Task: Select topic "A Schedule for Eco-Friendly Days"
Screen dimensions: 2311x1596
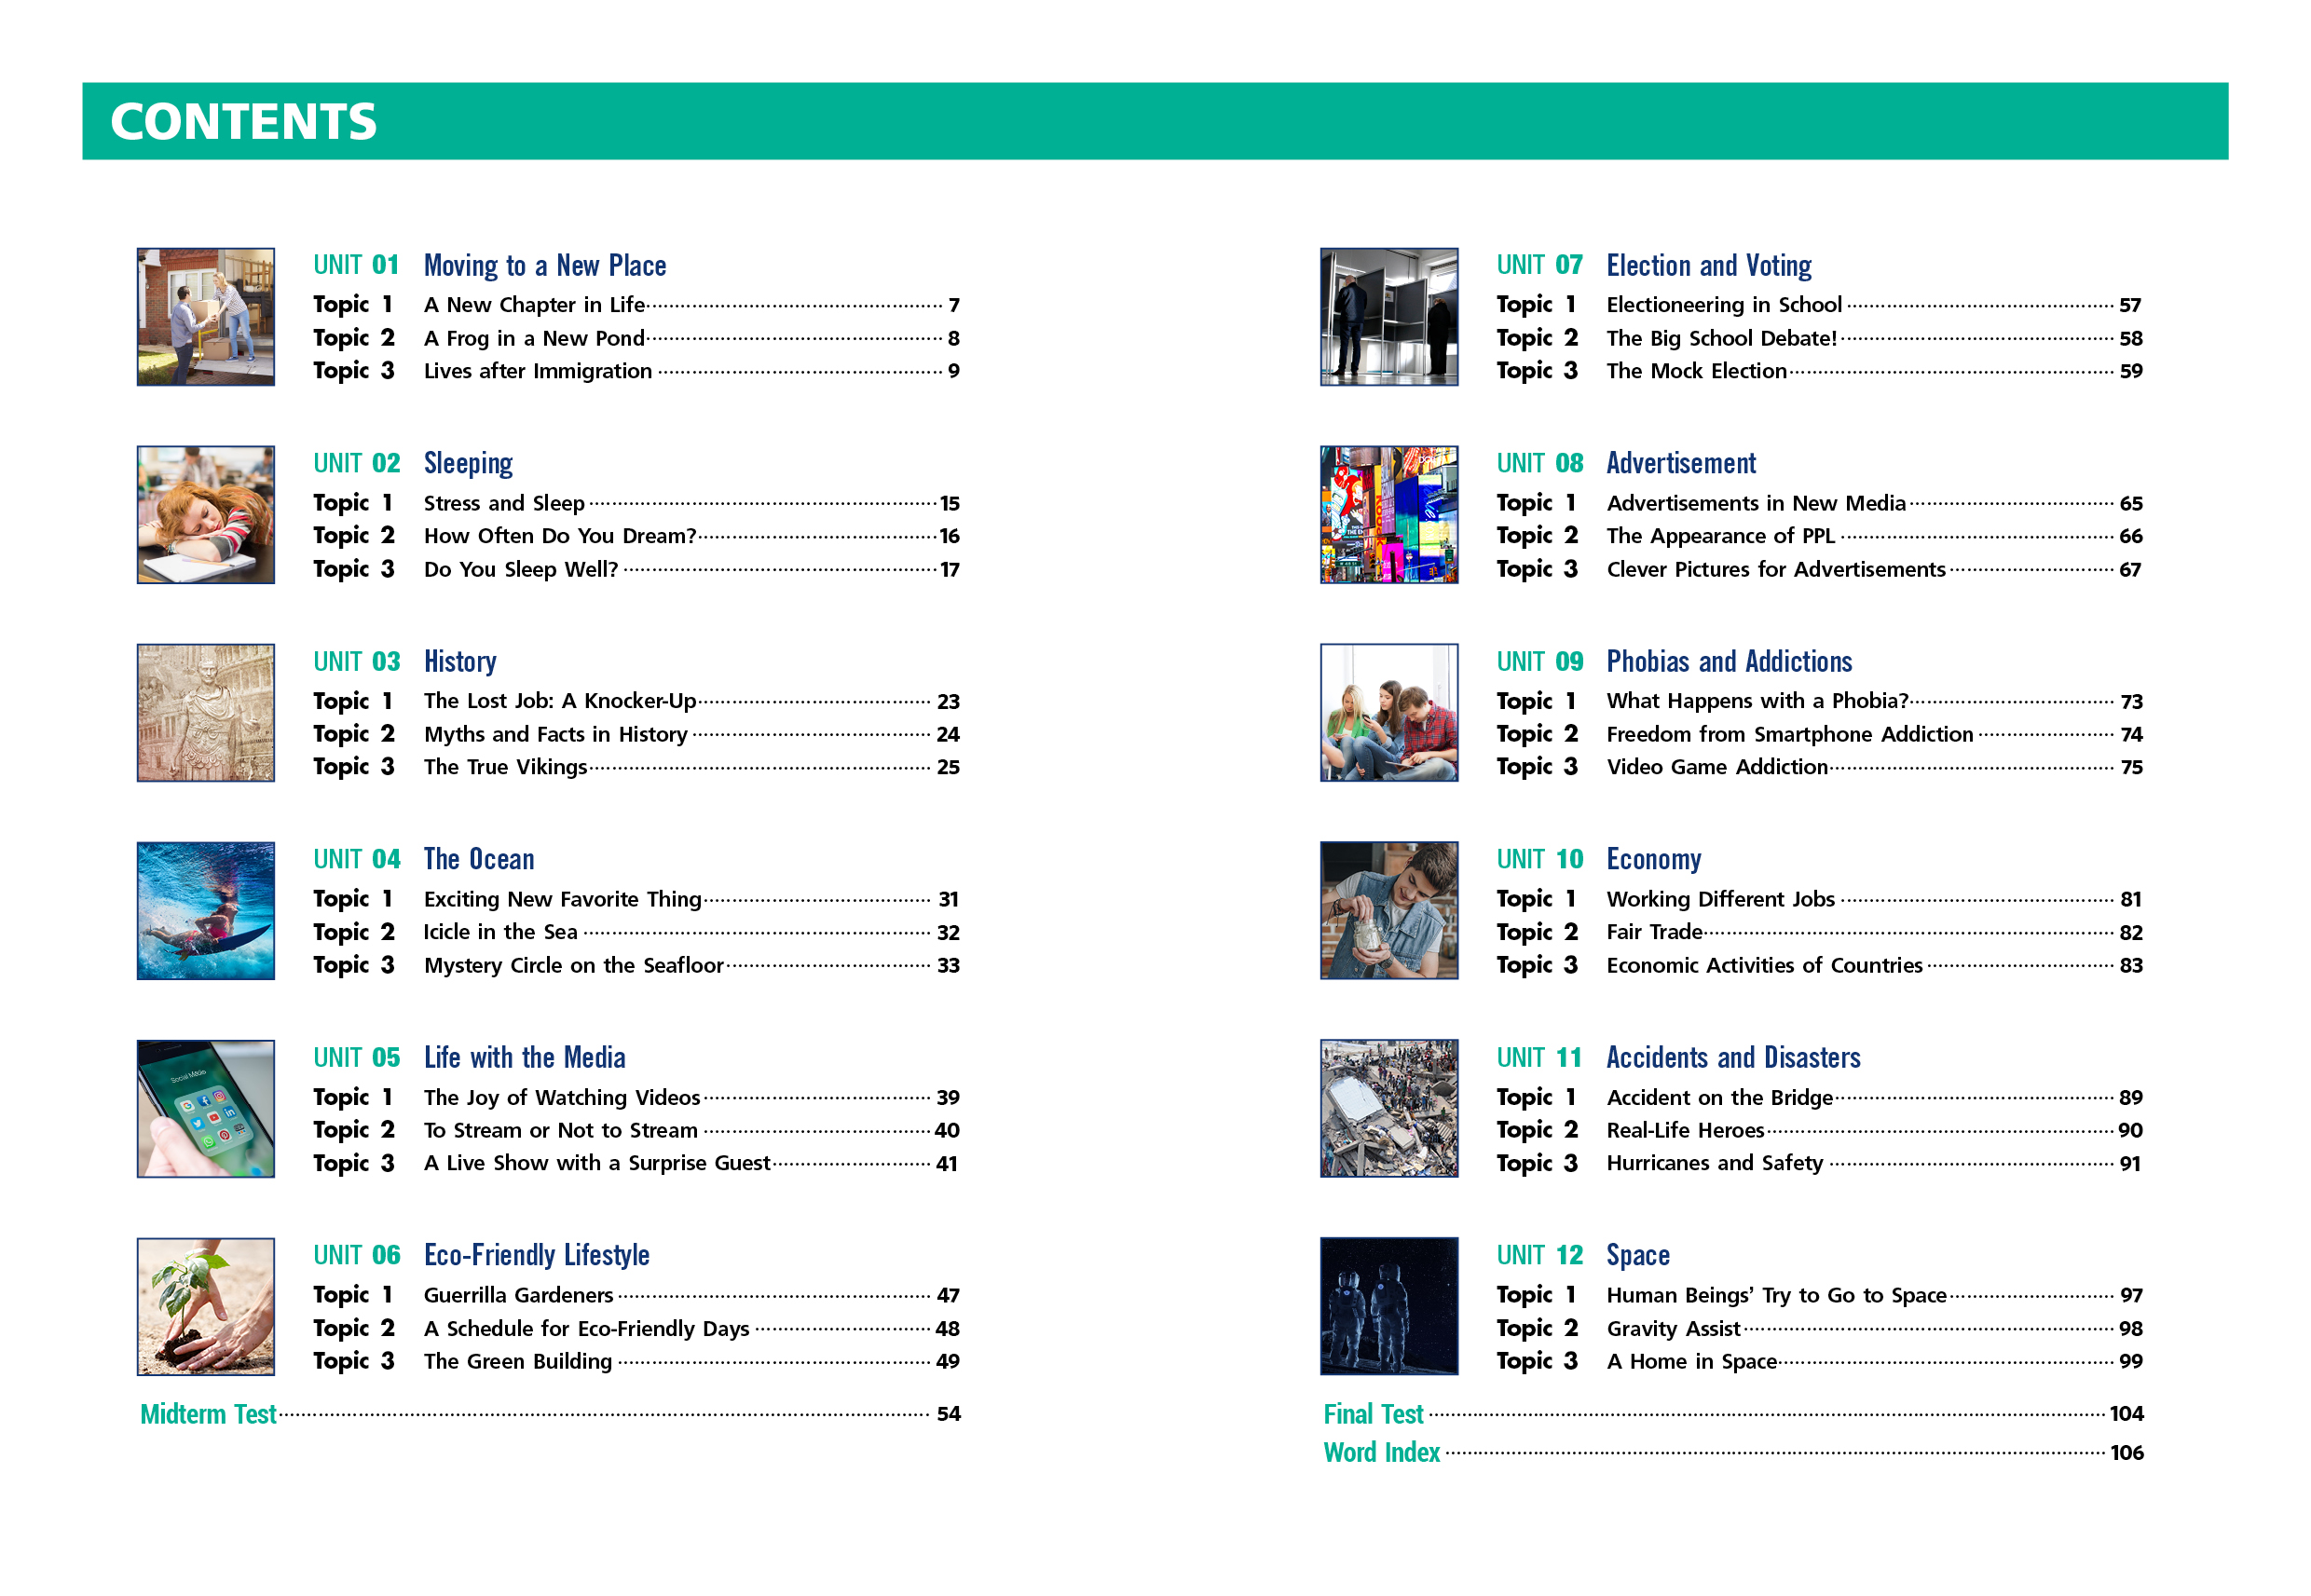Action: coord(587,1329)
